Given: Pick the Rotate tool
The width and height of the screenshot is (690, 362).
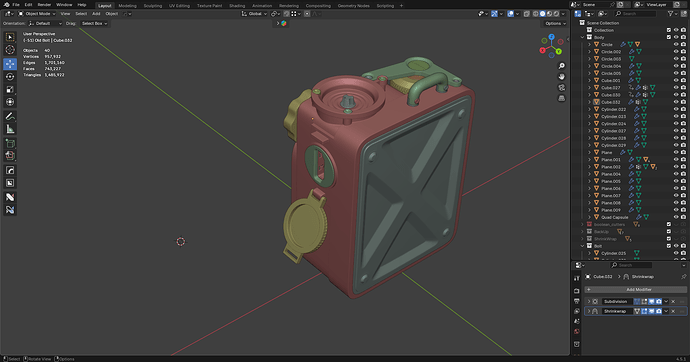Looking at the screenshot, I should (x=10, y=77).
